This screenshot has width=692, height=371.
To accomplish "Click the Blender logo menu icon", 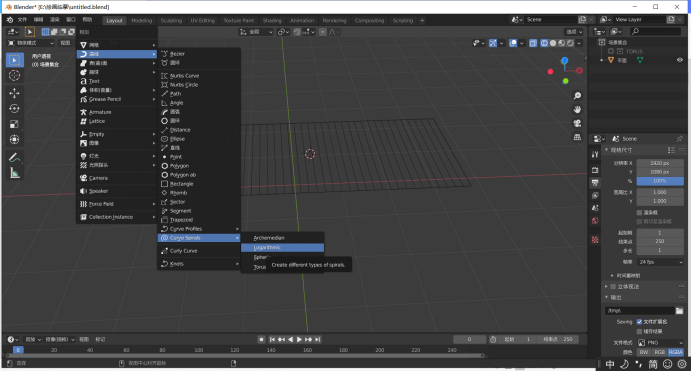I will 10,20.
